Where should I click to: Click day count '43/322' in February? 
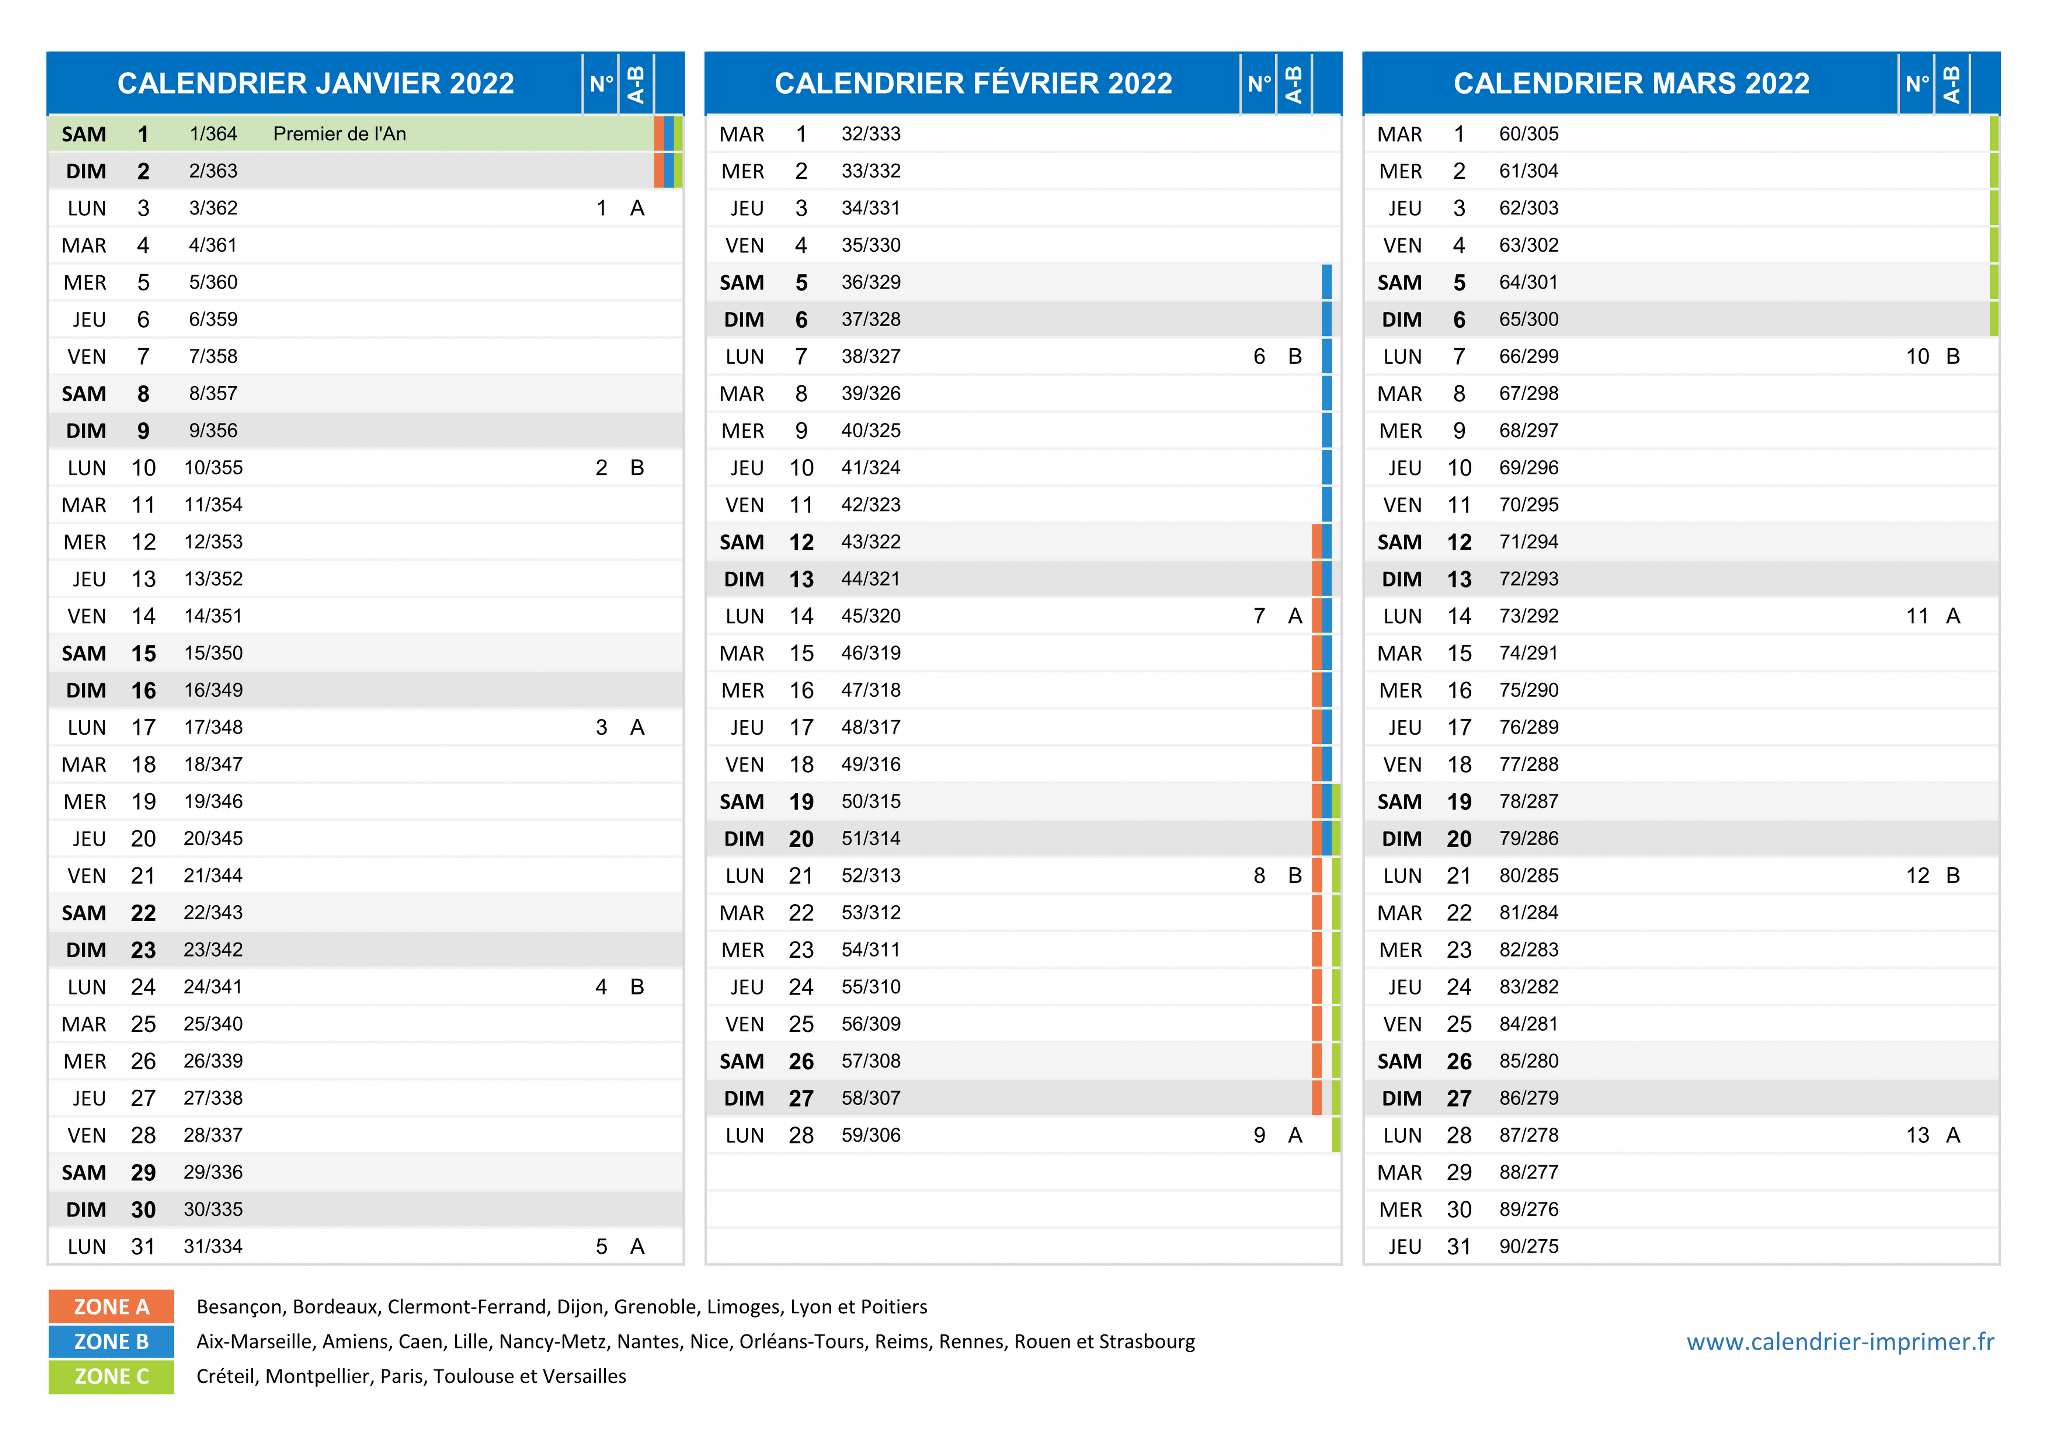(x=871, y=541)
